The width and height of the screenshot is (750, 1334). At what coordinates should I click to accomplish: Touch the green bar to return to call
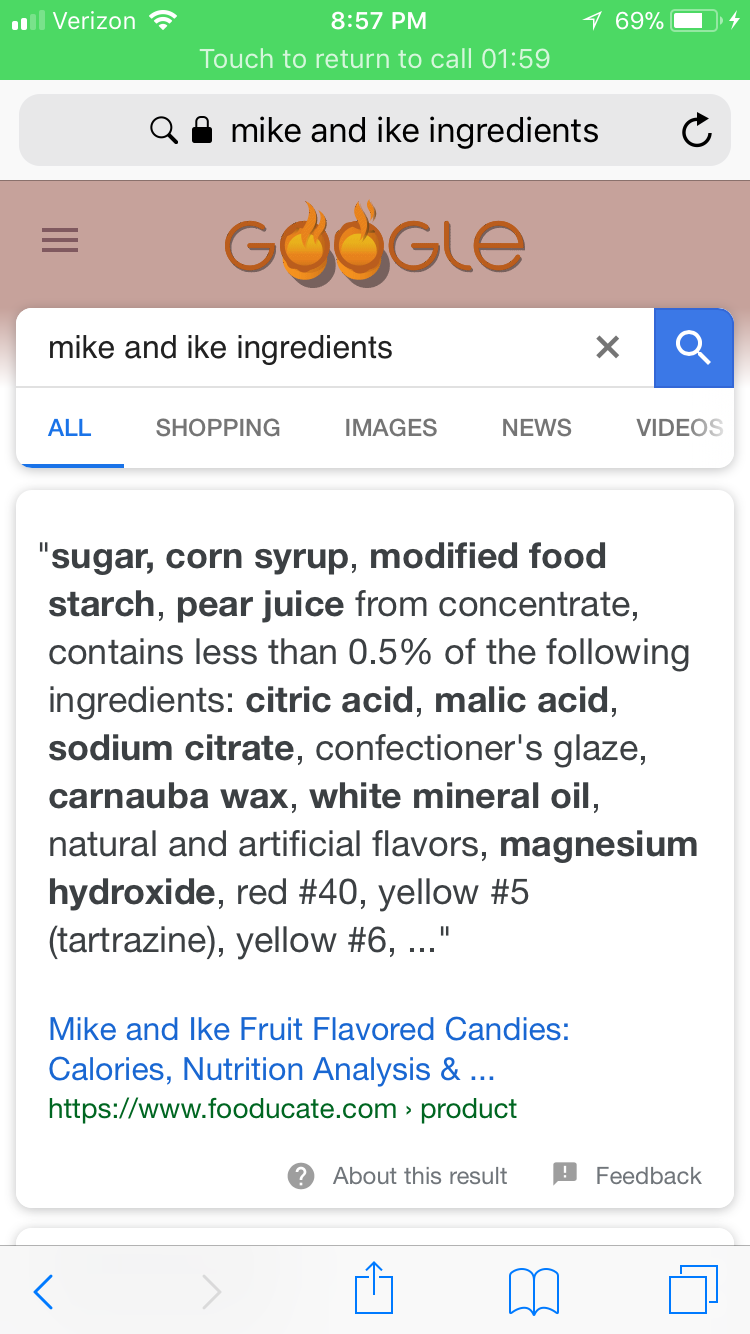pyautogui.click(x=375, y=58)
